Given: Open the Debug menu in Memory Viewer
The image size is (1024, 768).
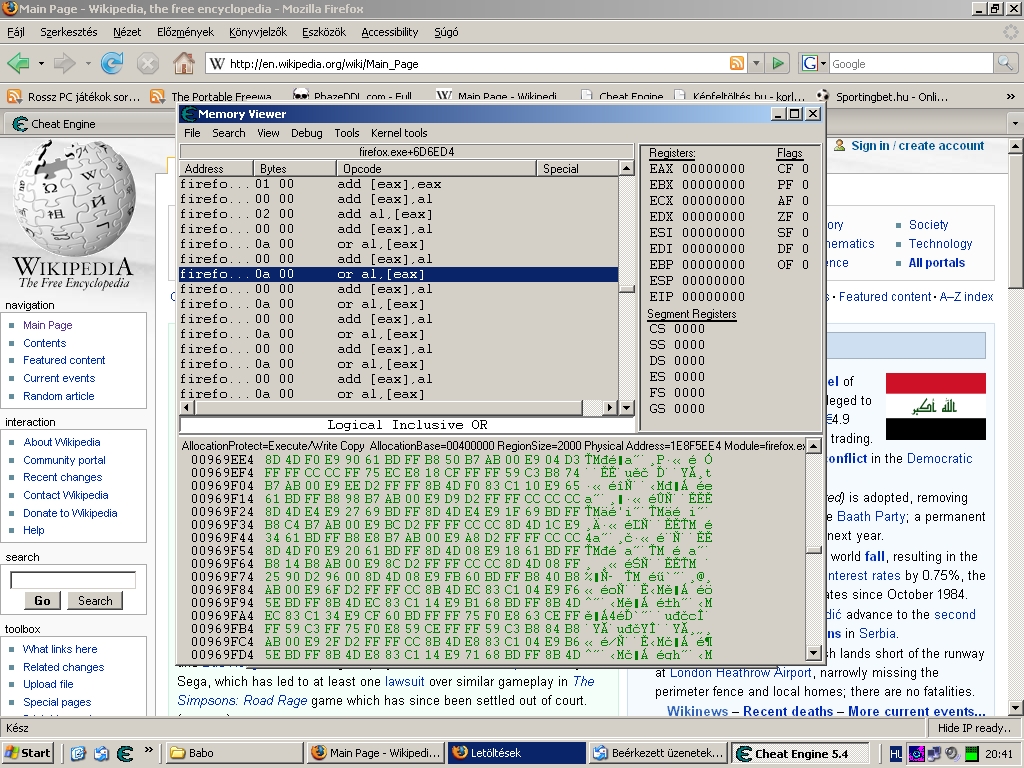Looking at the screenshot, I should point(306,133).
